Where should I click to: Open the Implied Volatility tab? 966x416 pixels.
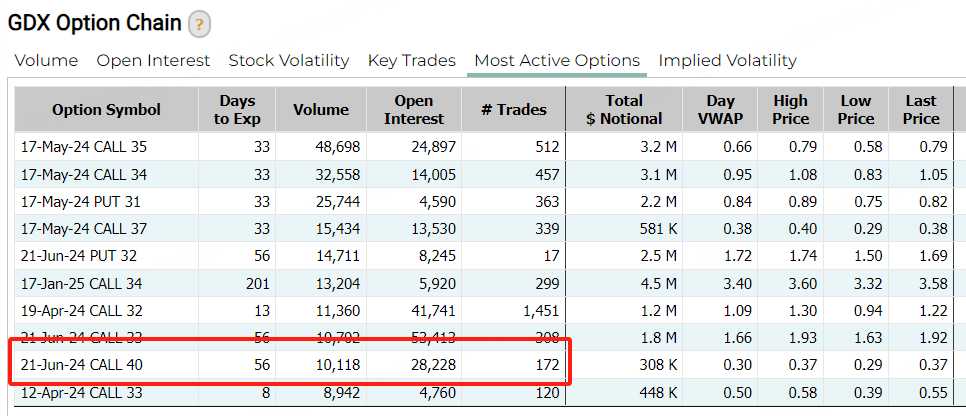point(728,61)
